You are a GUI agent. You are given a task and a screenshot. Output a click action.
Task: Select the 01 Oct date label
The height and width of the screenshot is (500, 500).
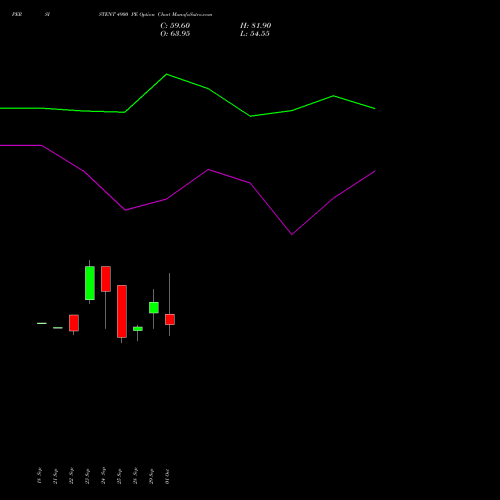tap(167, 476)
